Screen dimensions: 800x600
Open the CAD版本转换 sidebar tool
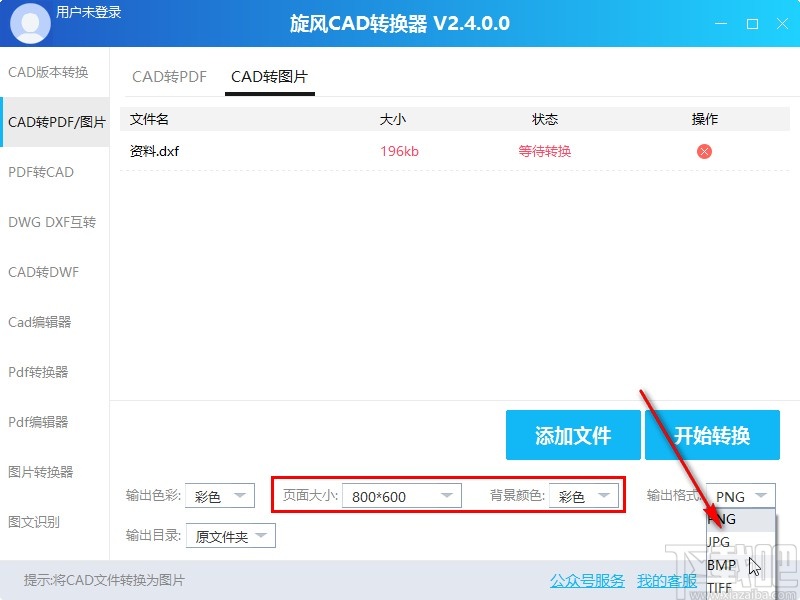click(x=47, y=72)
